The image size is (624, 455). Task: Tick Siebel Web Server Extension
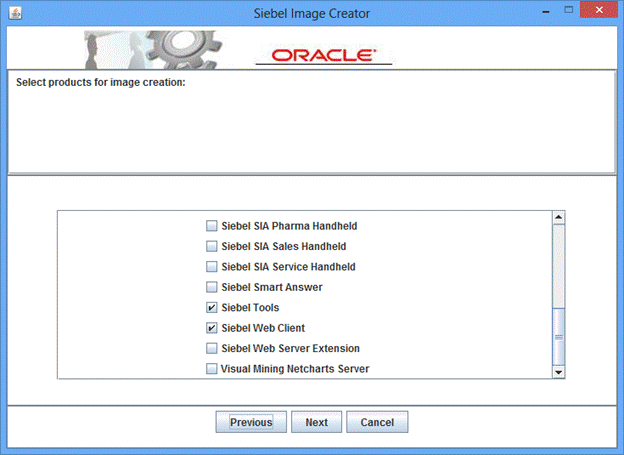tap(212, 348)
